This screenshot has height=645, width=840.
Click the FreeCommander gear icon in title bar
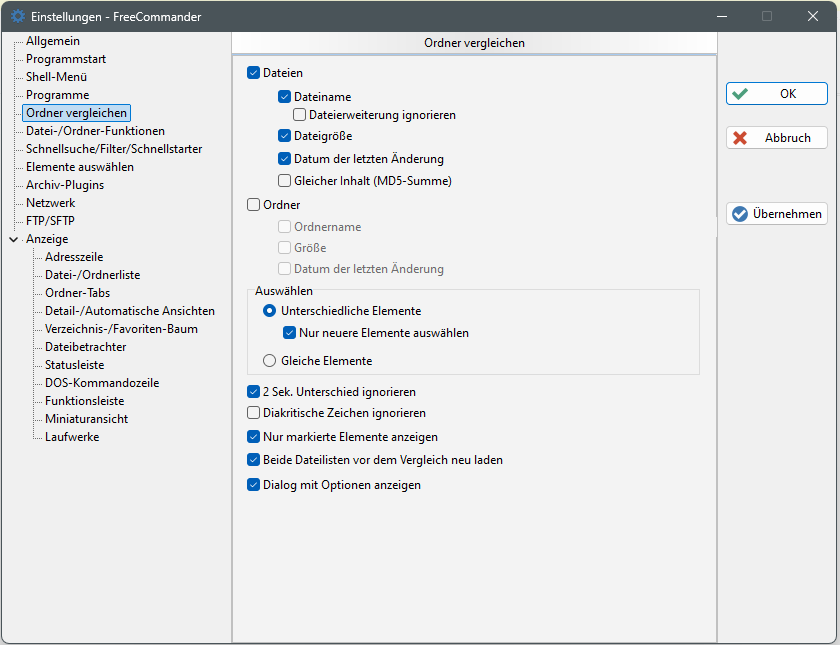tap(18, 17)
